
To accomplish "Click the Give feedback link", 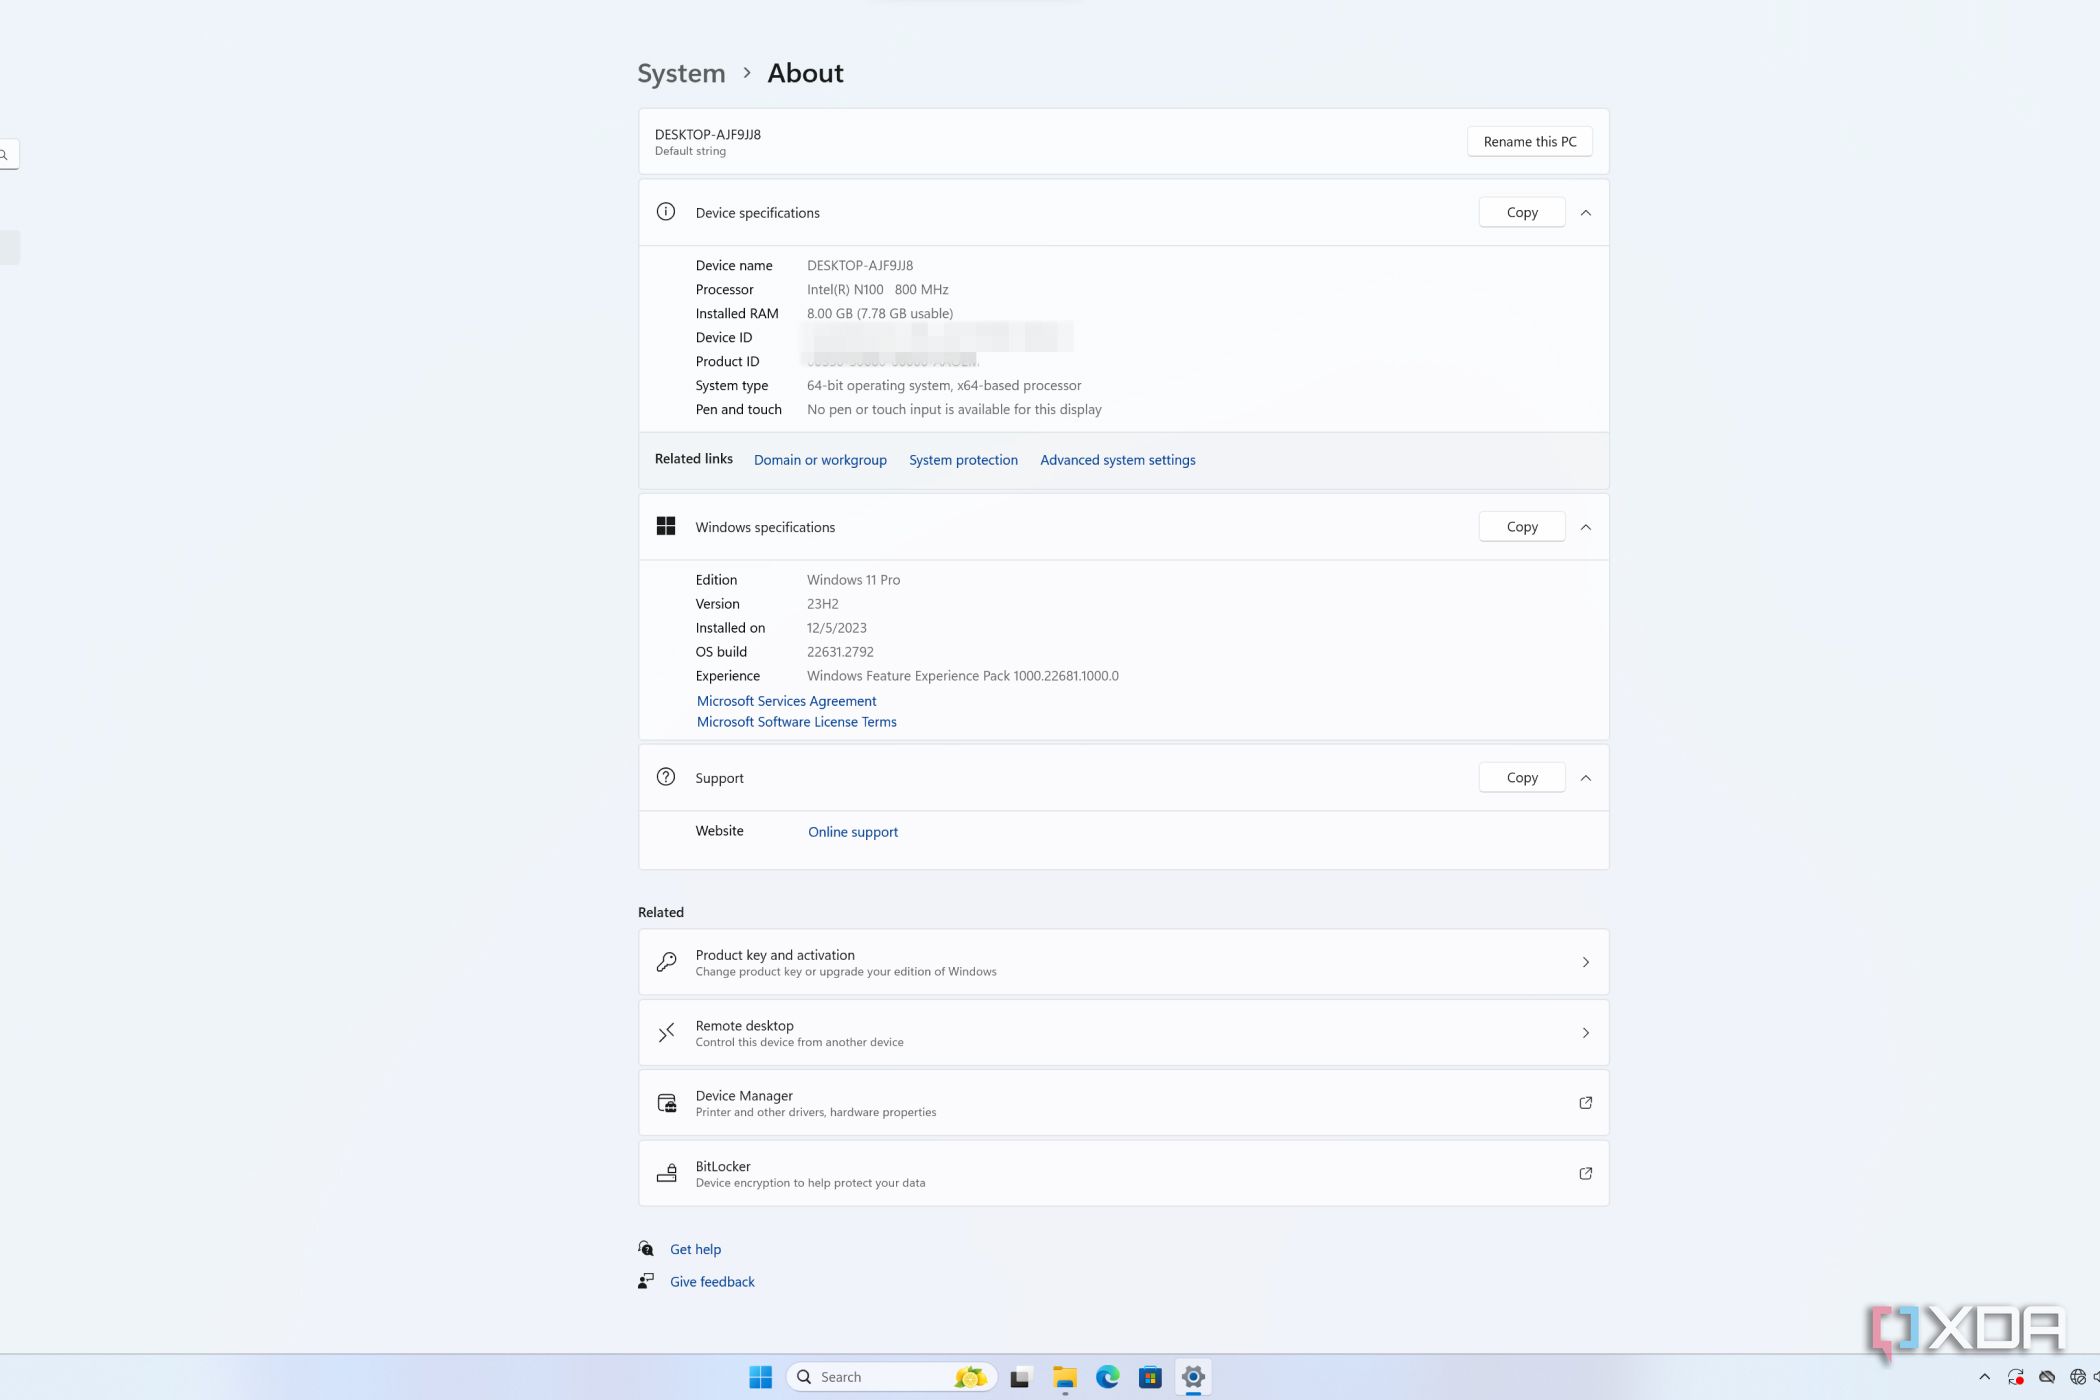I will [x=712, y=1281].
